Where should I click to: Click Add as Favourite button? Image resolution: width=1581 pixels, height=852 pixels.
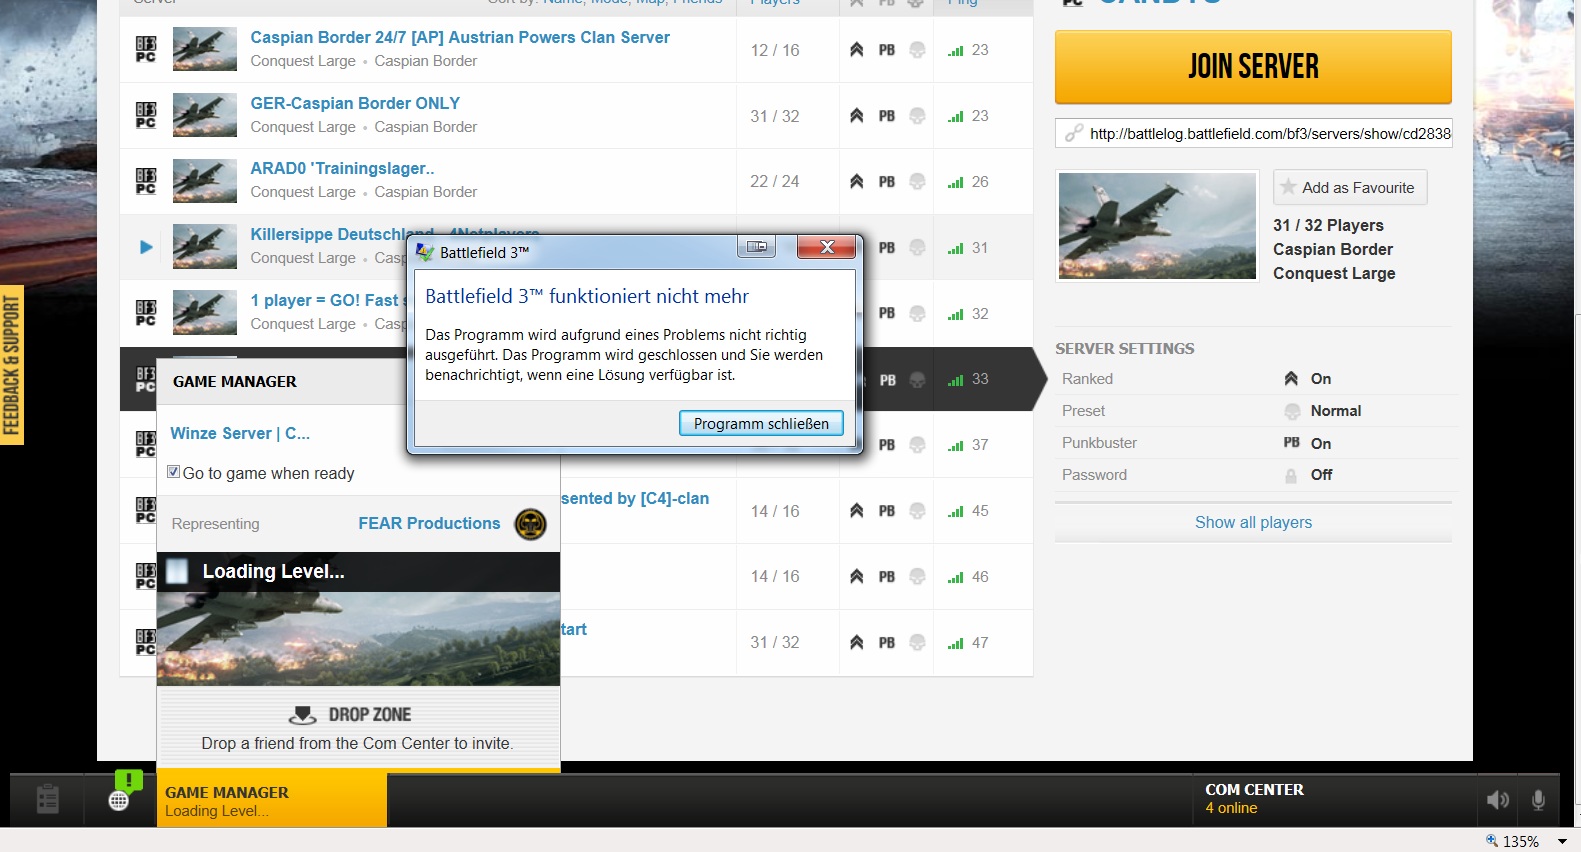pos(1350,187)
